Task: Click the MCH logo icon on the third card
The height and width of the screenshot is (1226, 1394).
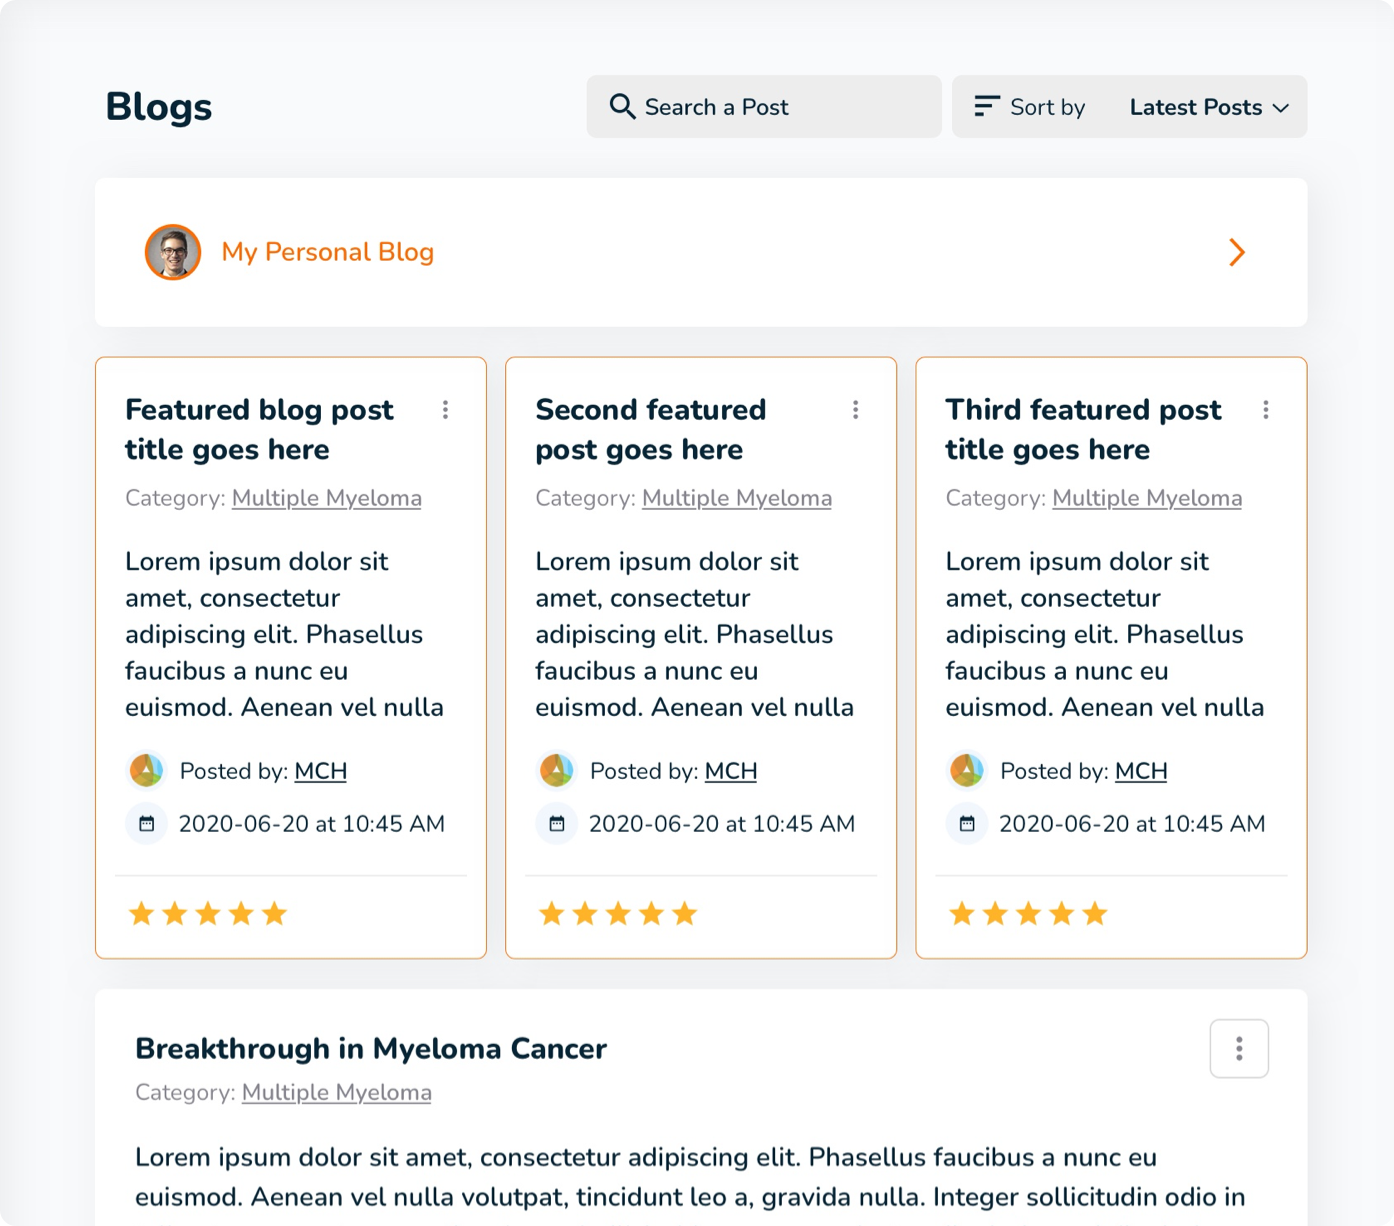Action: coord(967,770)
